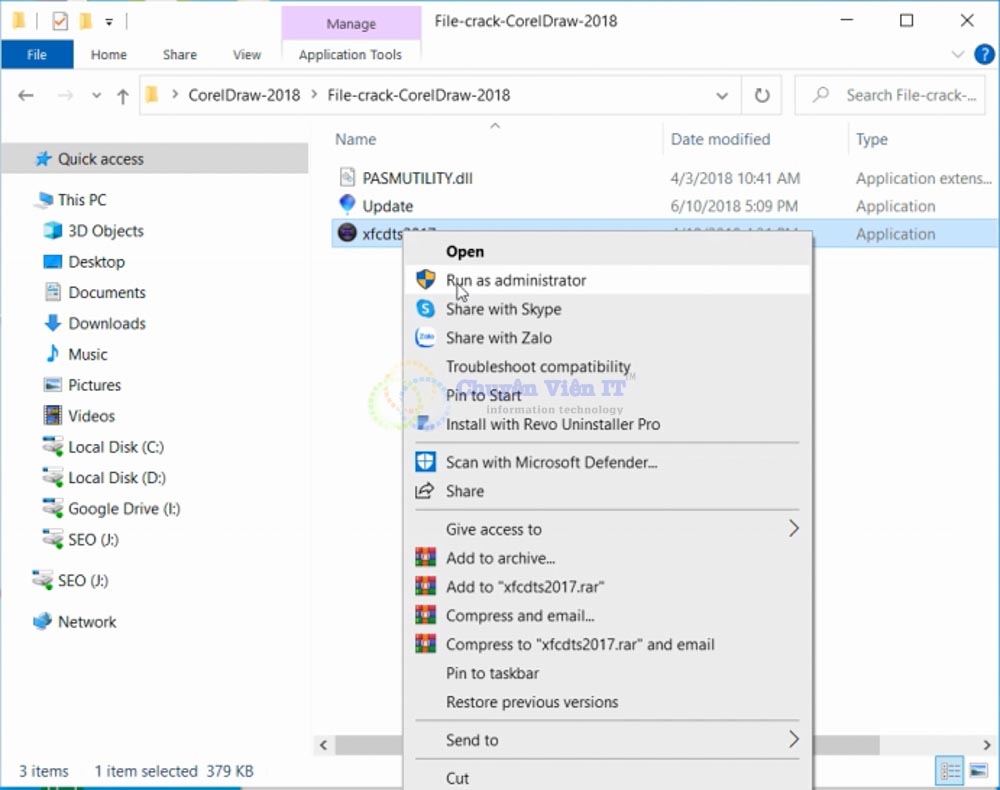The width and height of the screenshot is (1000, 790).
Task: Click the New folder icon in quick toolbar
Action: coord(85,21)
